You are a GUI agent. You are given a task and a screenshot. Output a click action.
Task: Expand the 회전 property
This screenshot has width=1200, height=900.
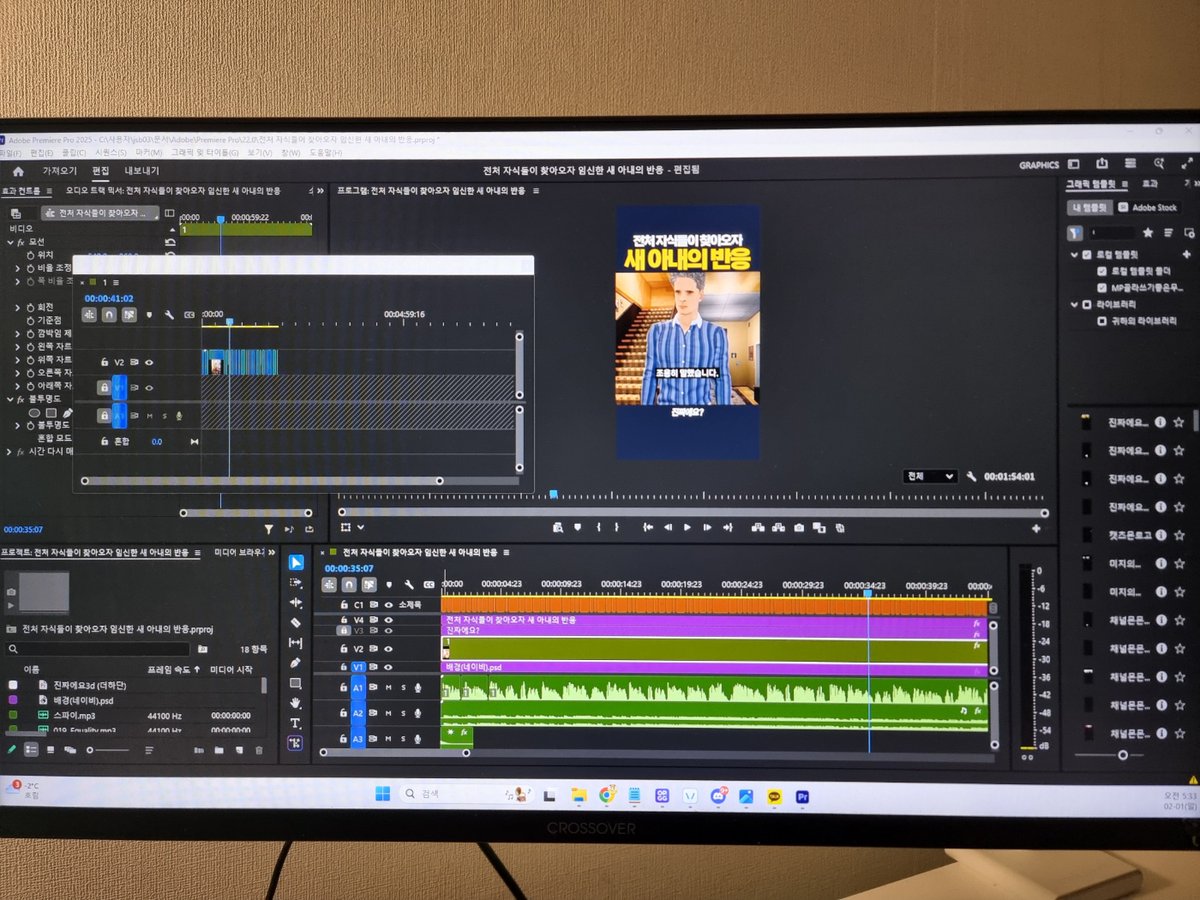coord(17,307)
